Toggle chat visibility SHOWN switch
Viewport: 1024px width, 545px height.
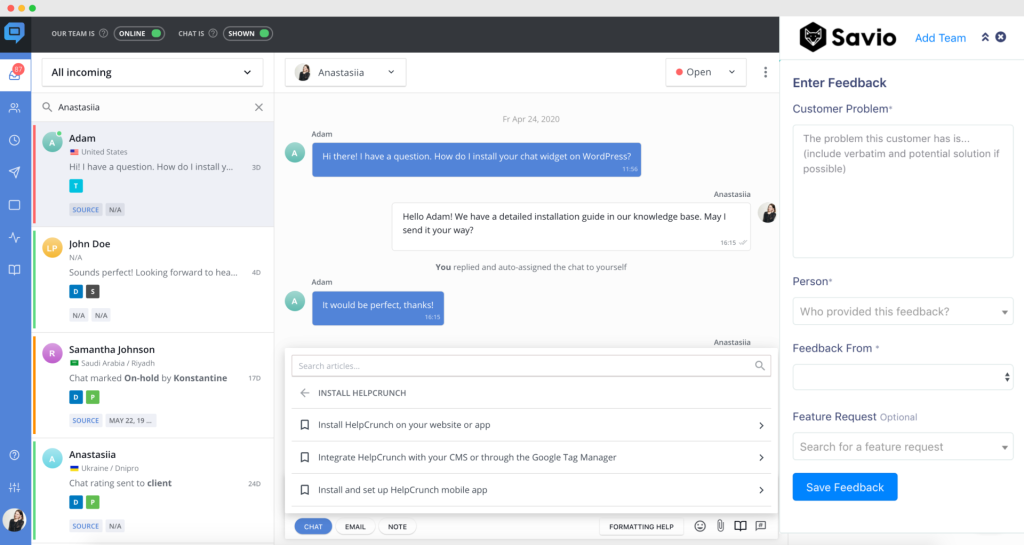click(248, 33)
